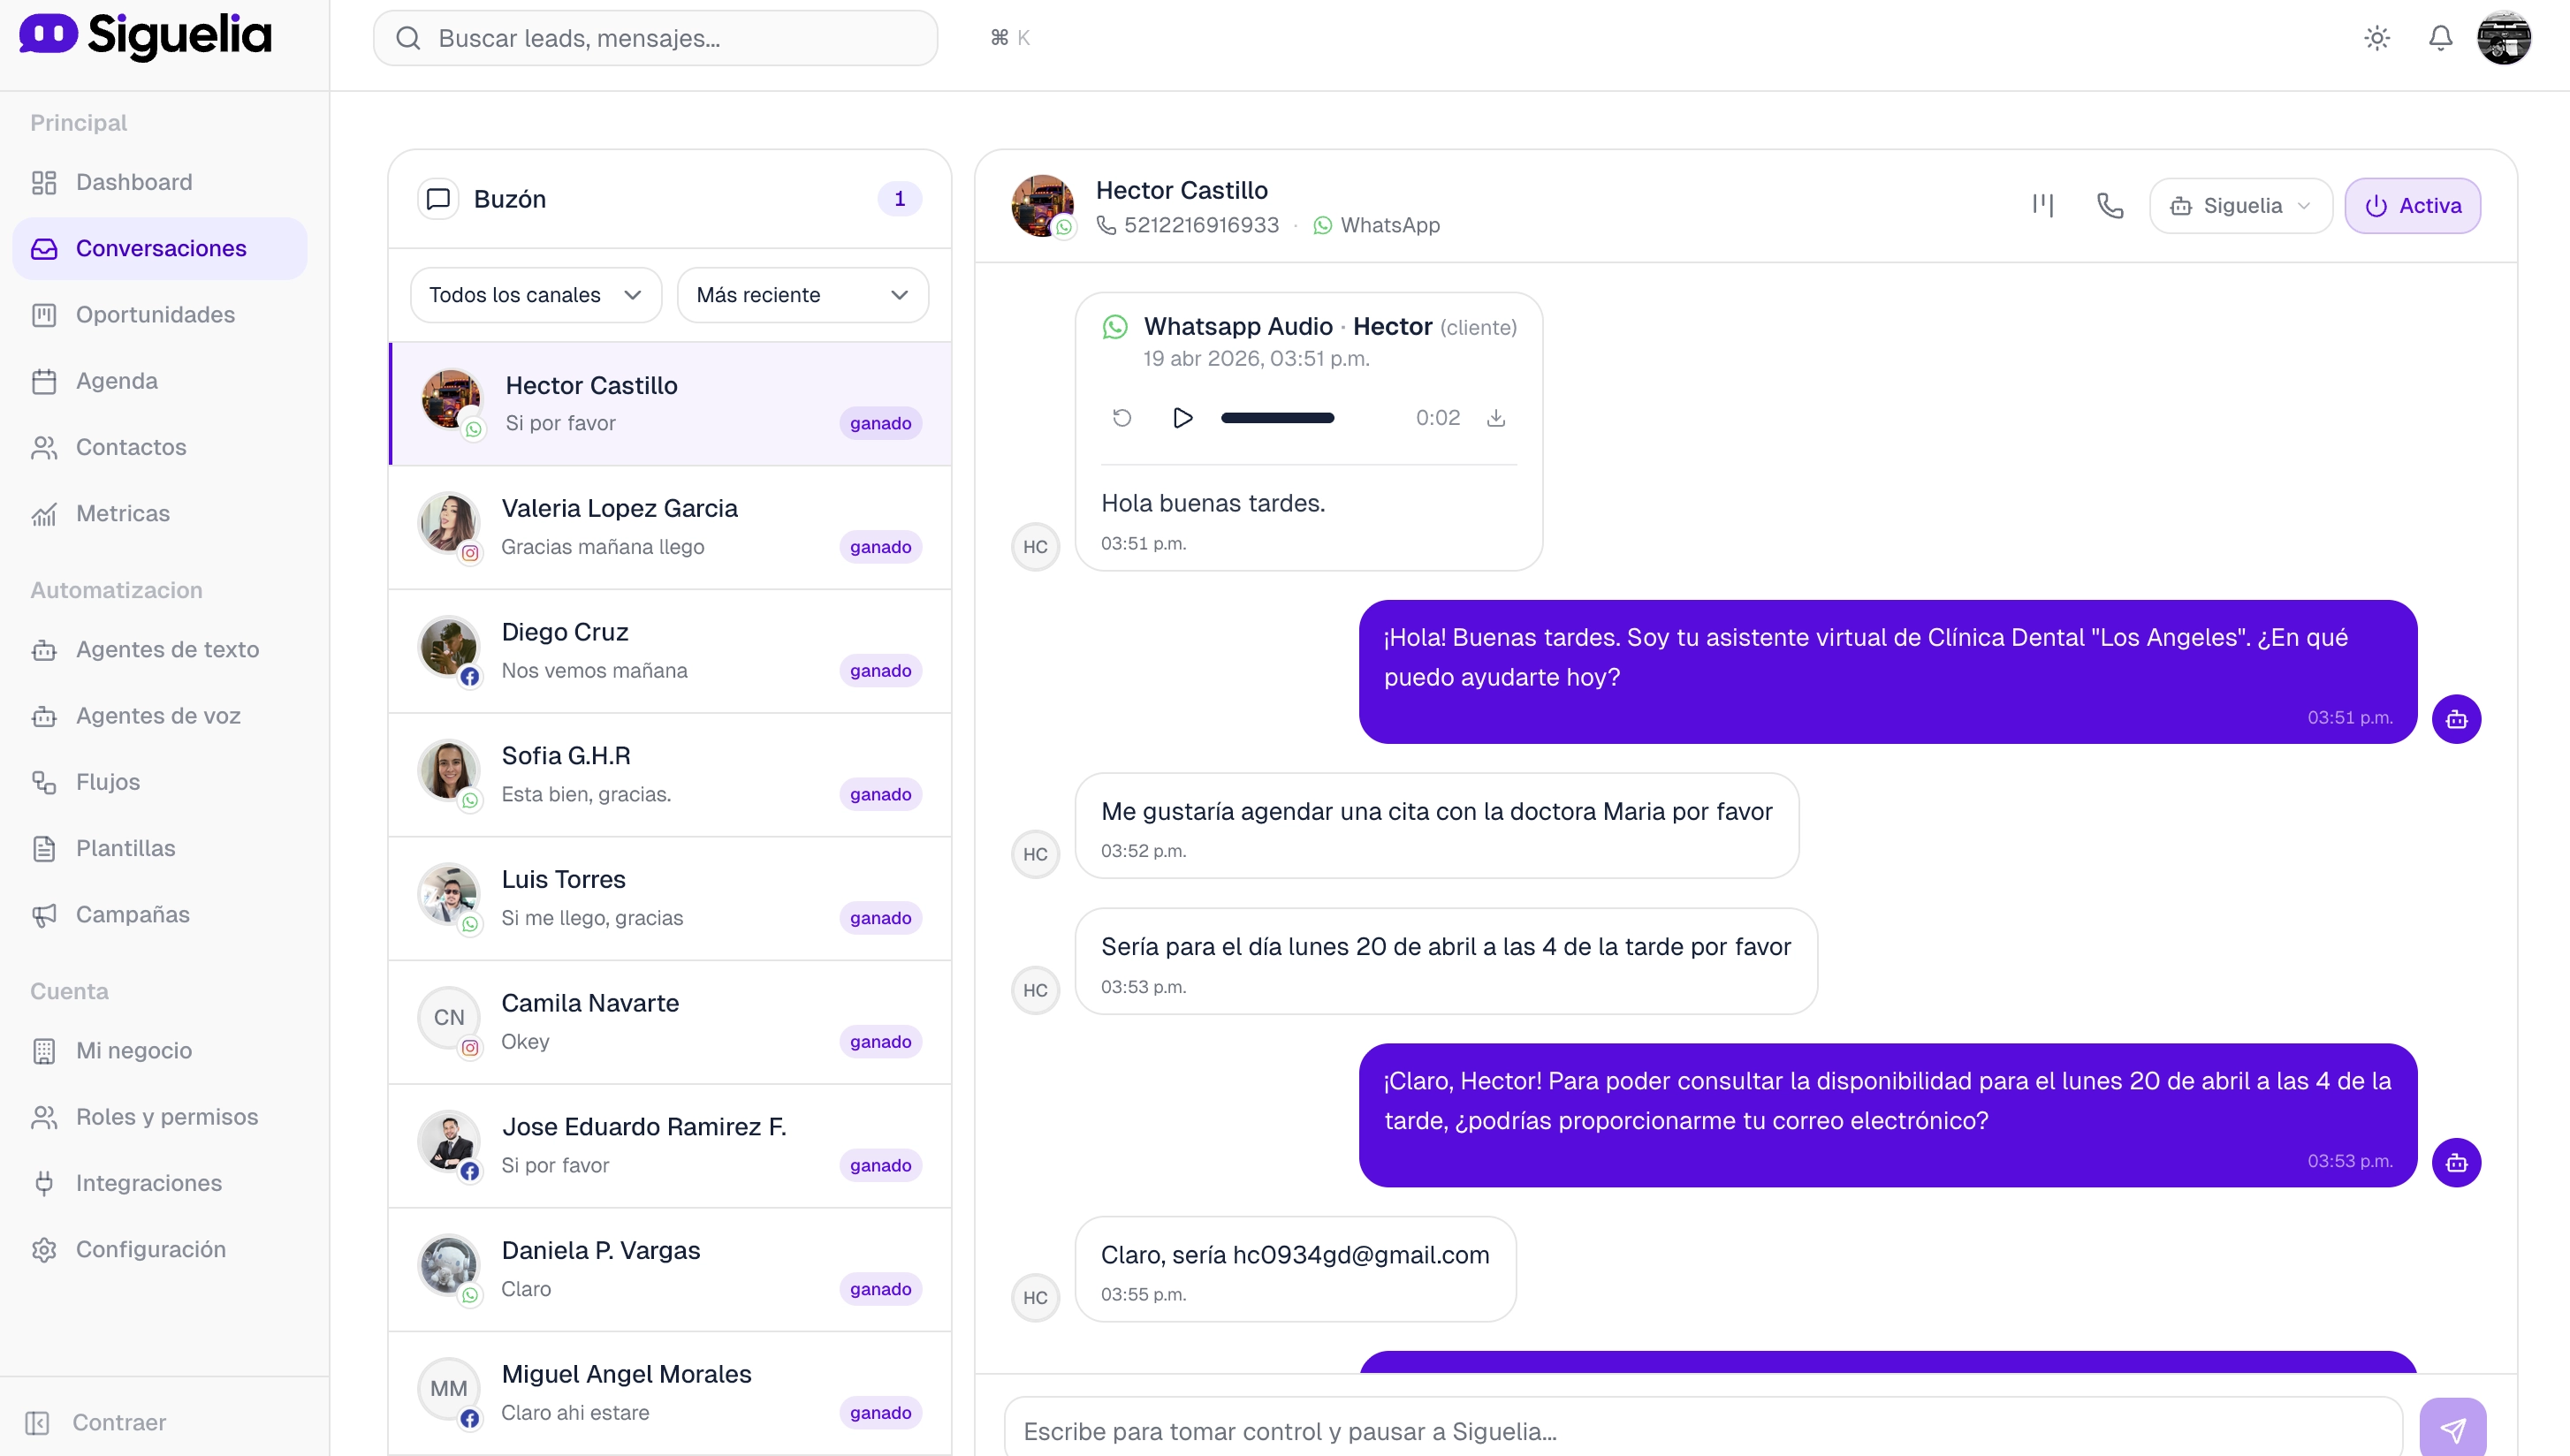Open the Flujos section
The width and height of the screenshot is (2570, 1456).
pyautogui.click(x=108, y=782)
